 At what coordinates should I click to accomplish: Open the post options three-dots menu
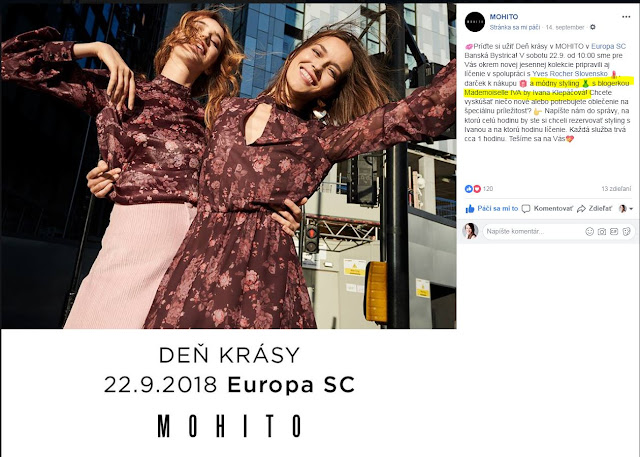[x=626, y=17]
